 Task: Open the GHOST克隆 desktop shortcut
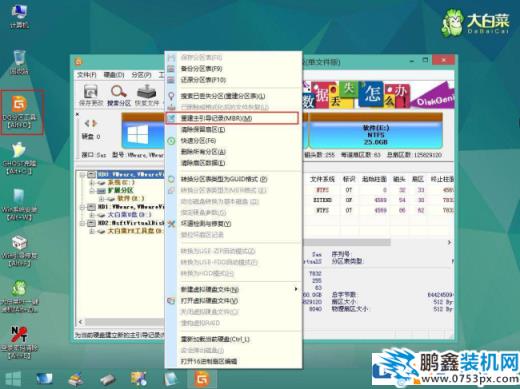(x=19, y=158)
